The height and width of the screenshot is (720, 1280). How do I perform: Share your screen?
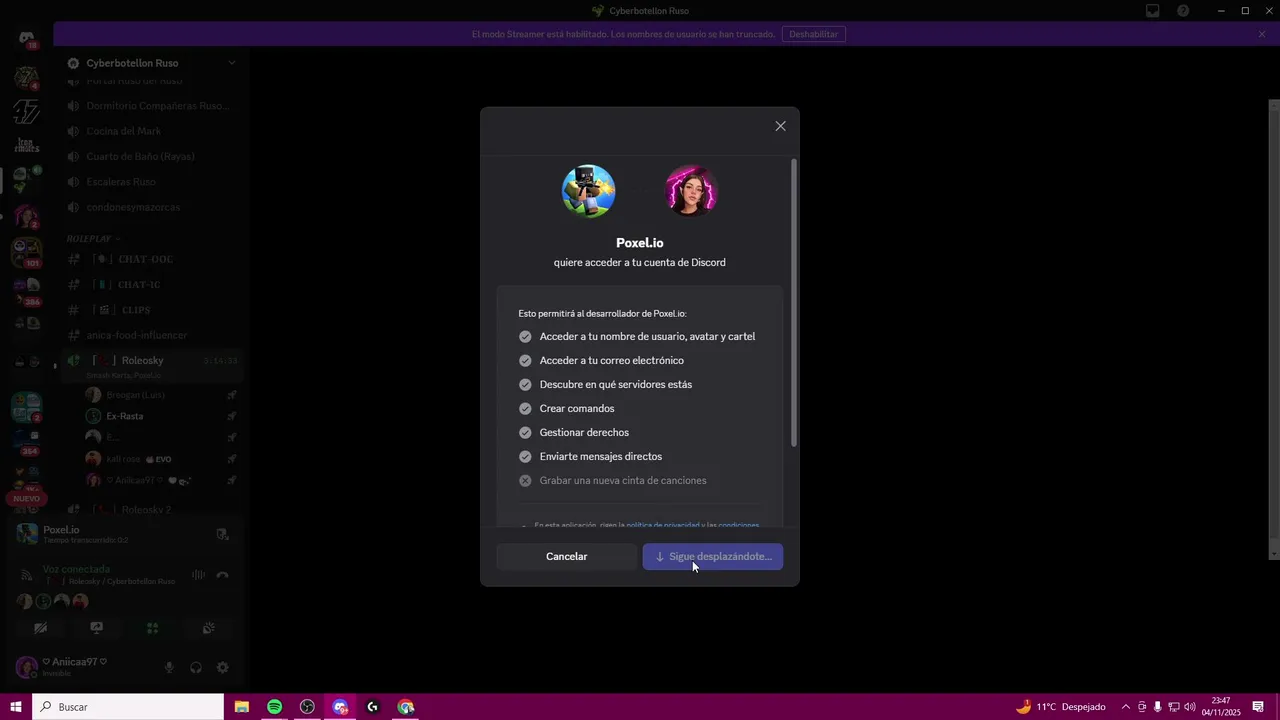[x=96, y=628]
